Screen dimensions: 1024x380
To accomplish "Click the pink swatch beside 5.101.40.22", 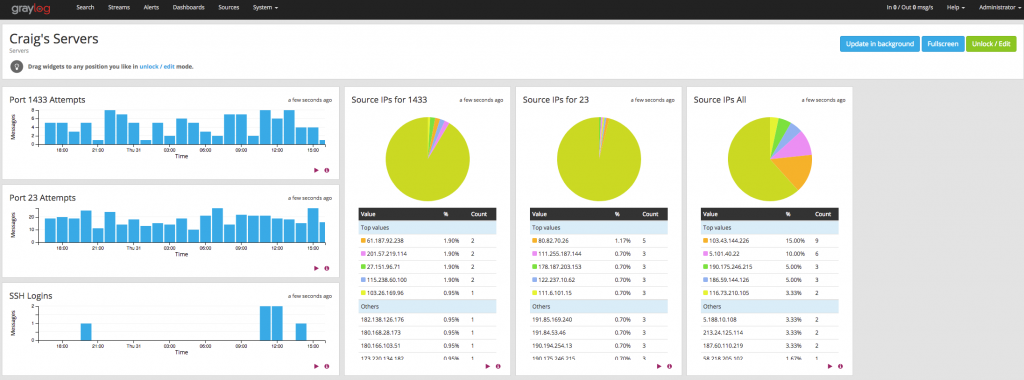I will tap(705, 253).
